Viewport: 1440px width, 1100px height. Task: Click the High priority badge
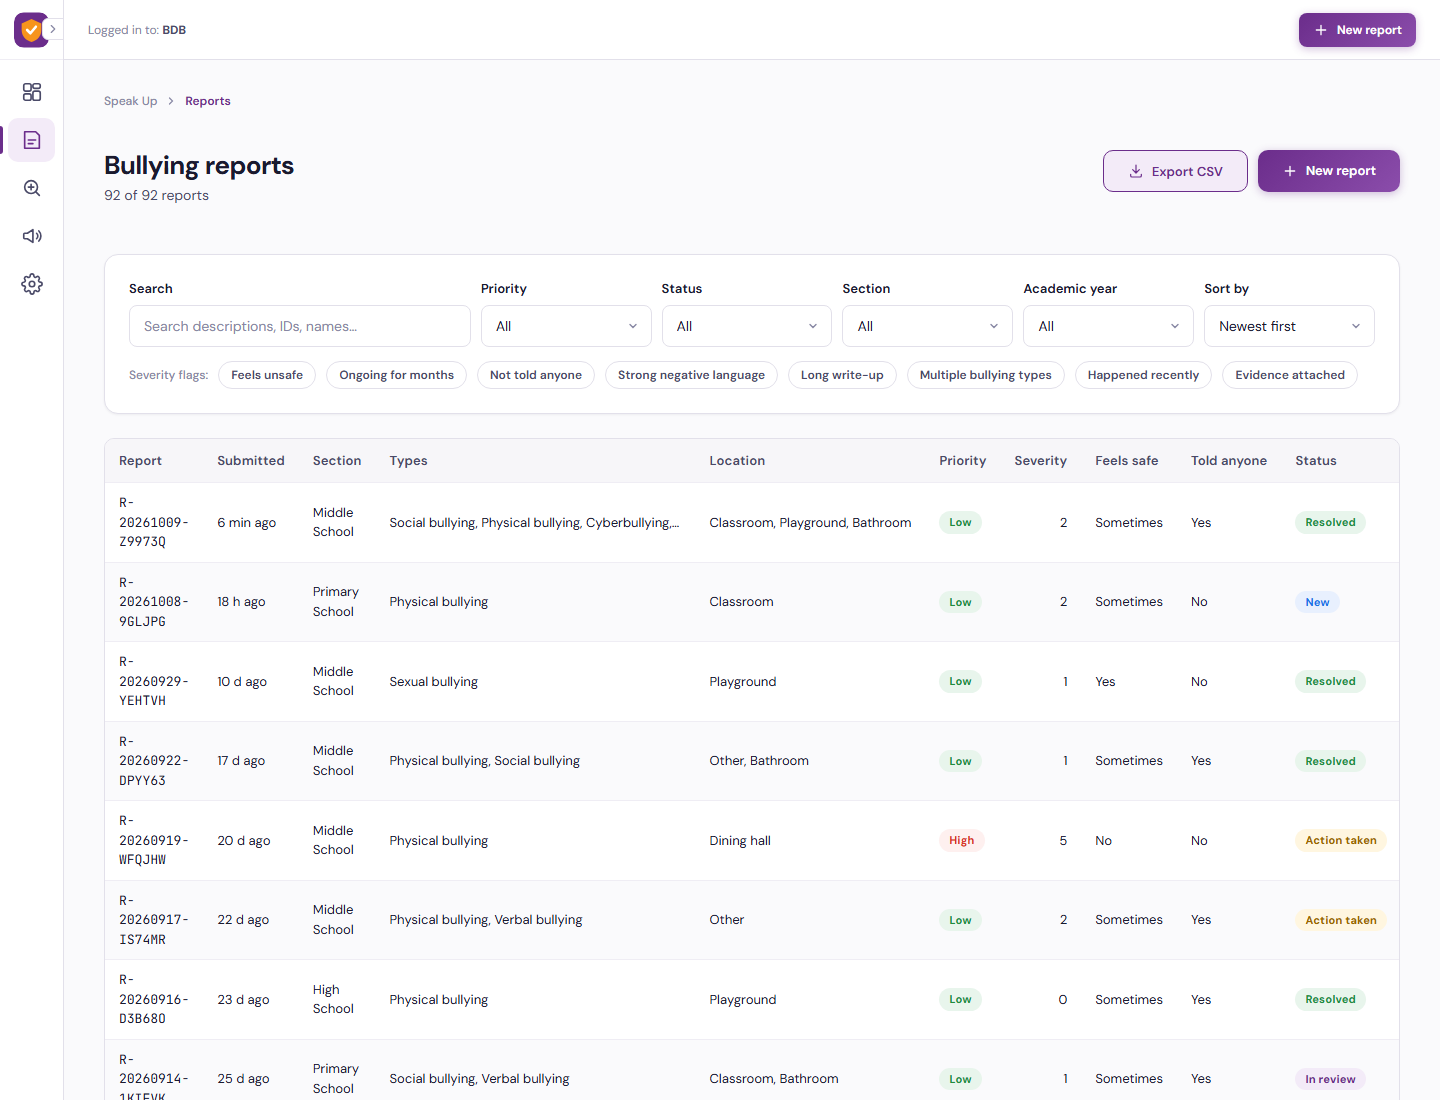[x=962, y=841]
